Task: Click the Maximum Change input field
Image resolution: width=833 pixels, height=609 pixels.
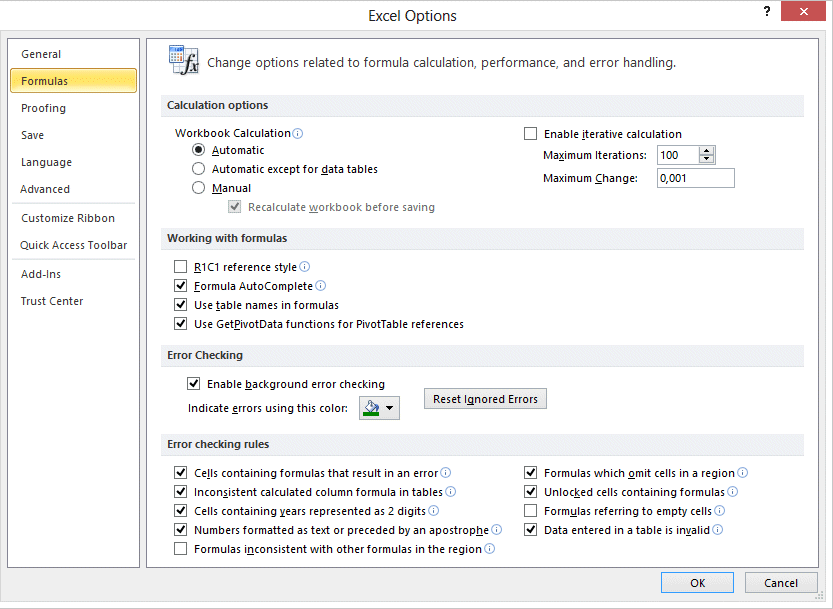Action: click(x=696, y=178)
